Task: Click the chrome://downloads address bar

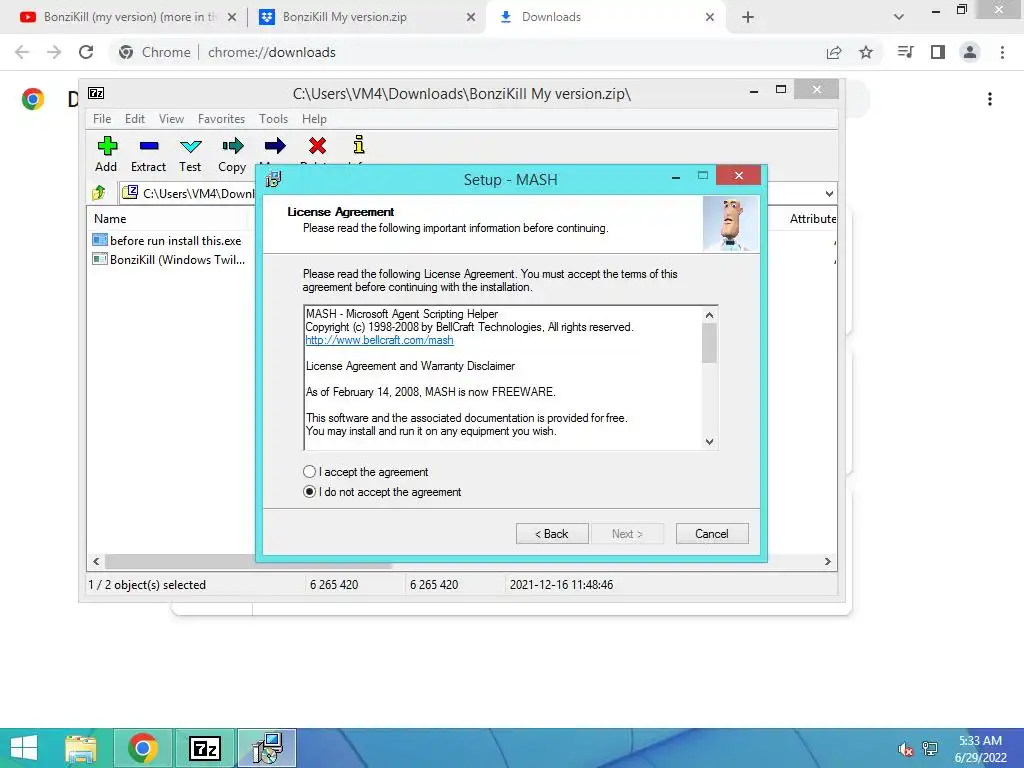Action: pos(272,52)
